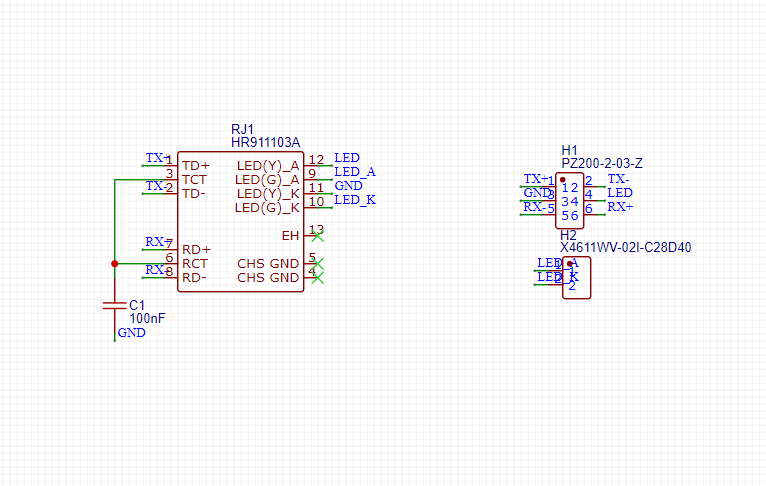Select the no-connect marker on pin 4
This screenshot has width=766, height=486.
coord(318,278)
